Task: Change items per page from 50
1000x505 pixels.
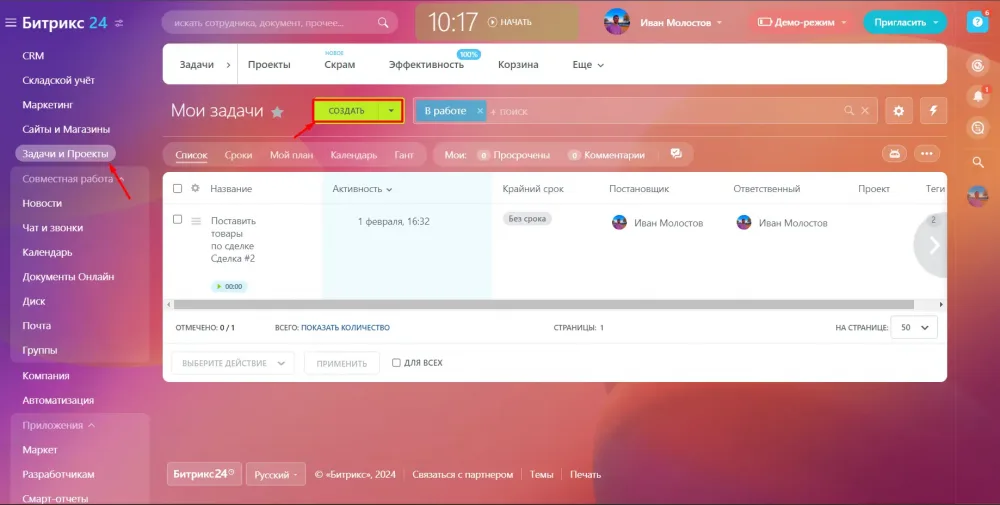Action: pyautogui.click(x=914, y=327)
